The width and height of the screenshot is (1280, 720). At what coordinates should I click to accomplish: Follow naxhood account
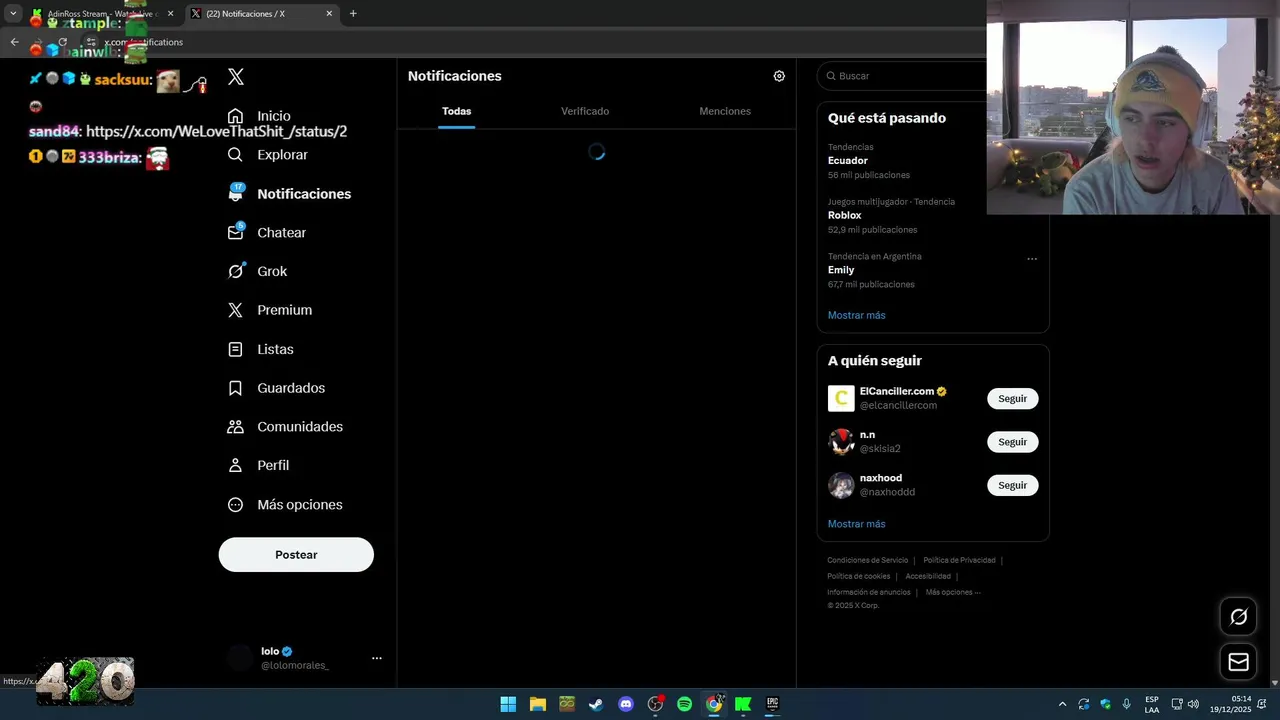tap(1012, 485)
